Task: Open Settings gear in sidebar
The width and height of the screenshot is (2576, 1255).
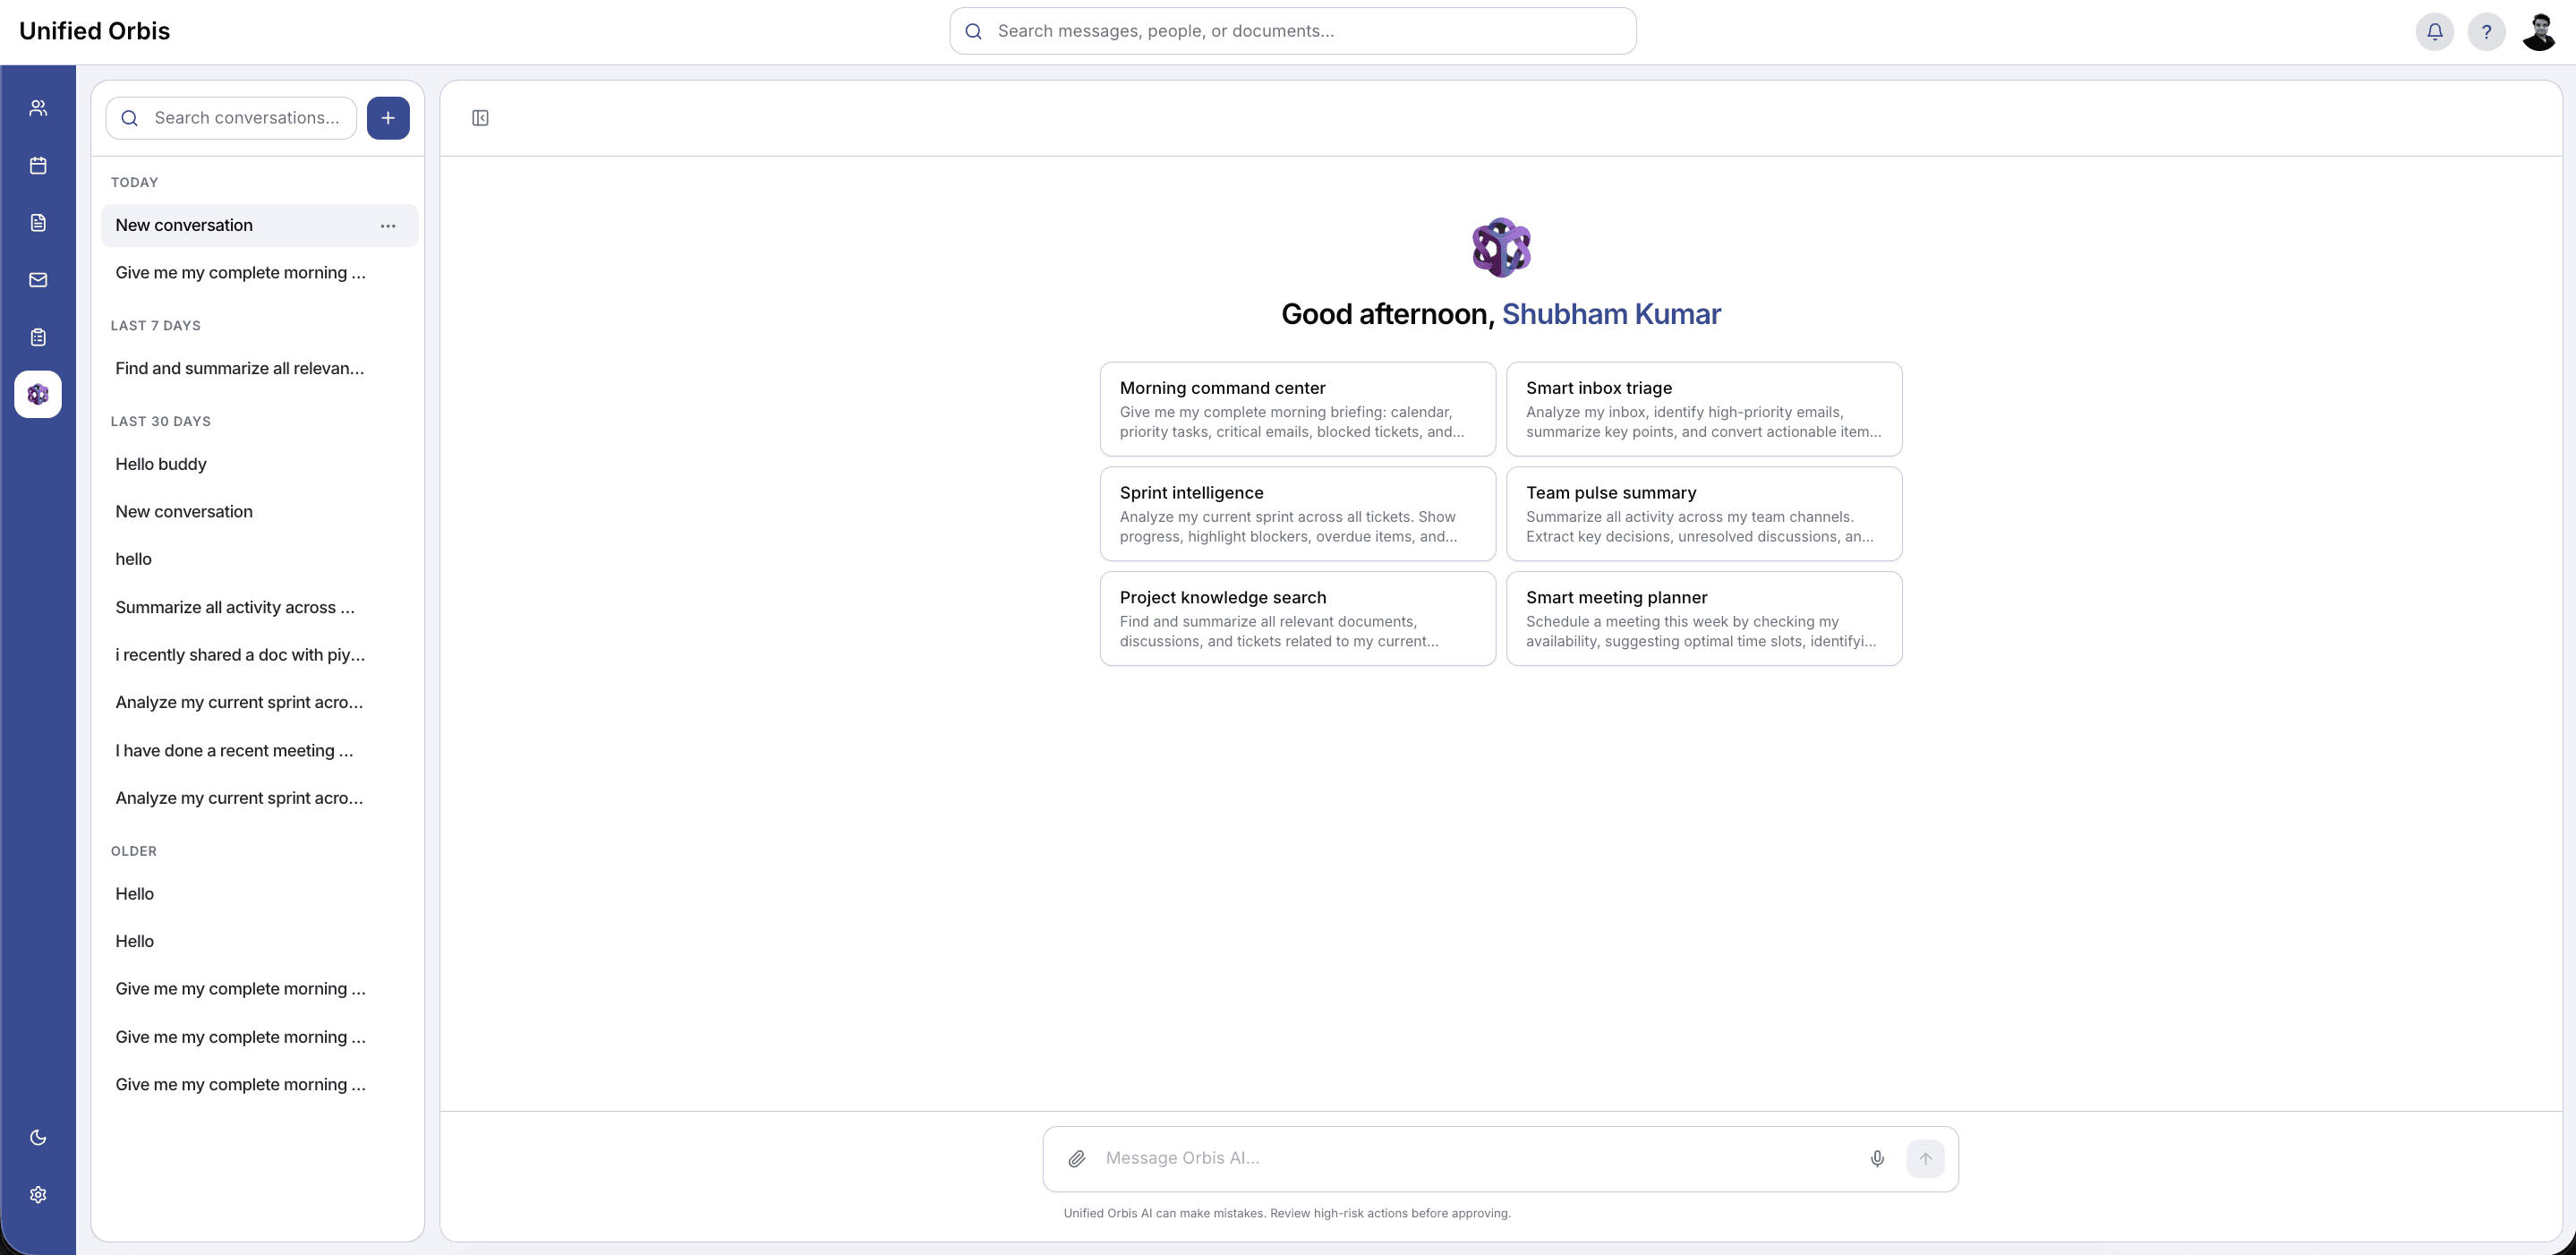Action: (x=38, y=1194)
